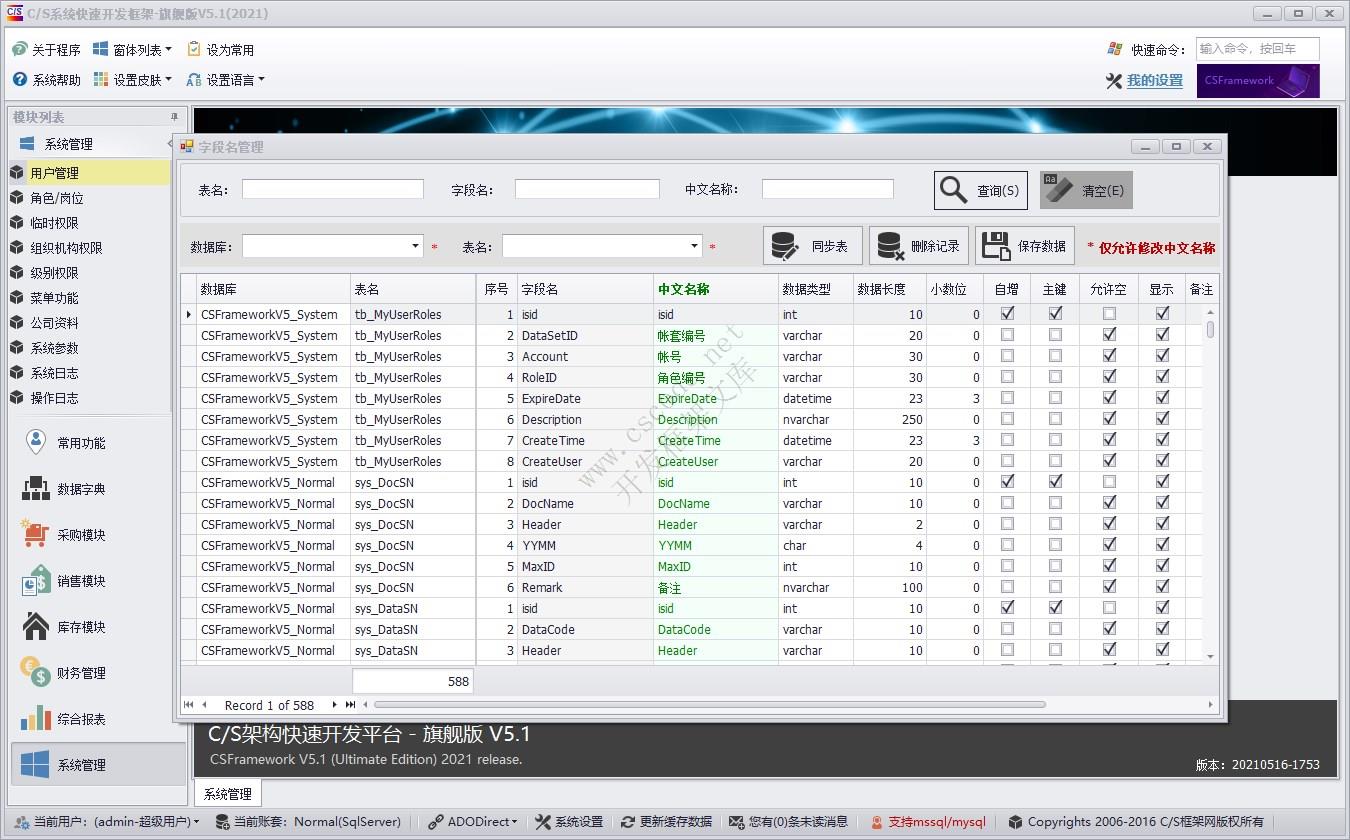
Task: Click the 字段名 search input field
Action: pyautogui.click(x=587, y=189)
